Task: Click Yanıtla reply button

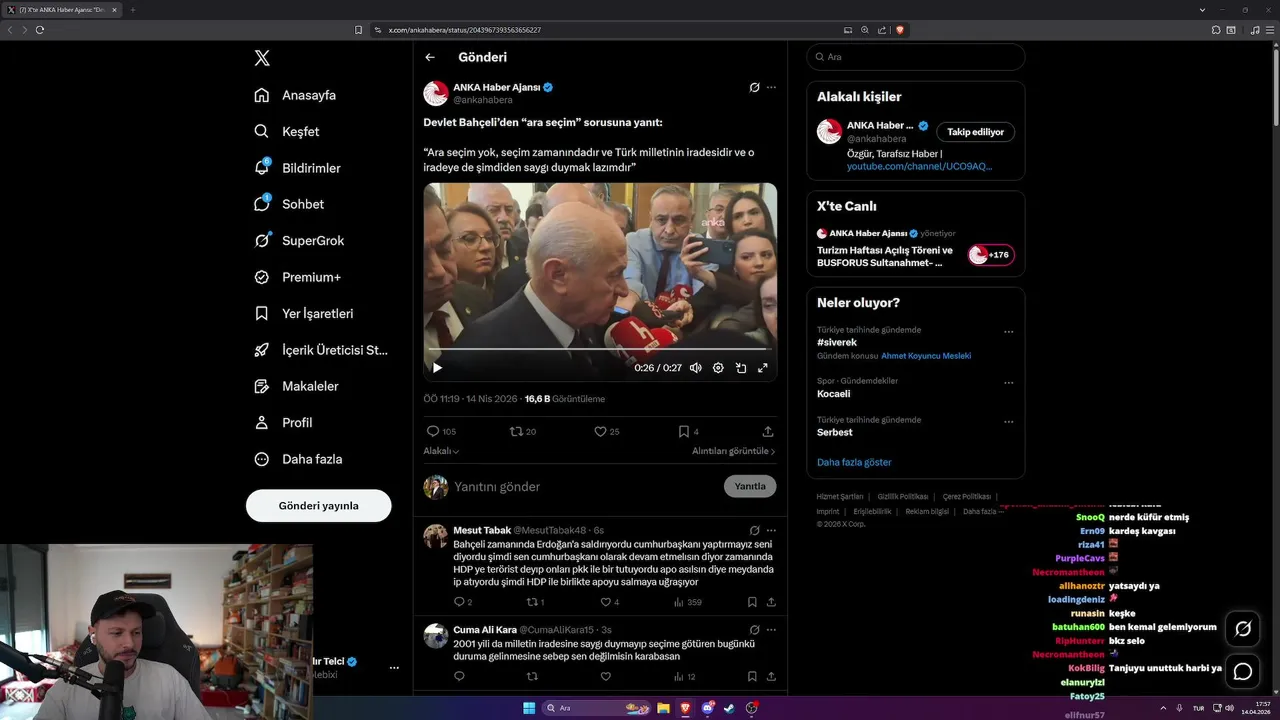Action: coord(750,486)
